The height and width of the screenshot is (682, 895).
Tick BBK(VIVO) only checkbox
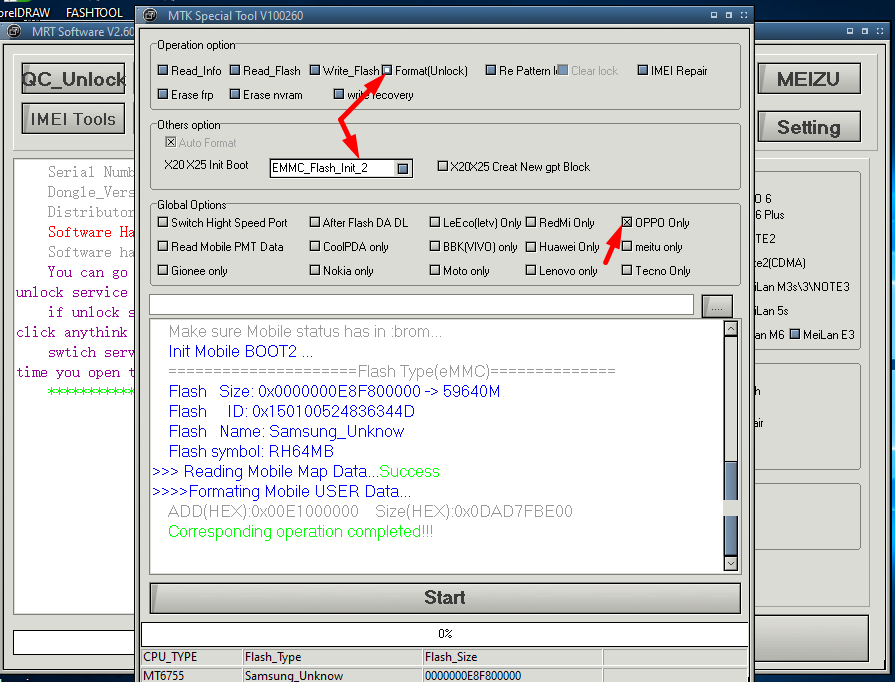tap(435, 246)
